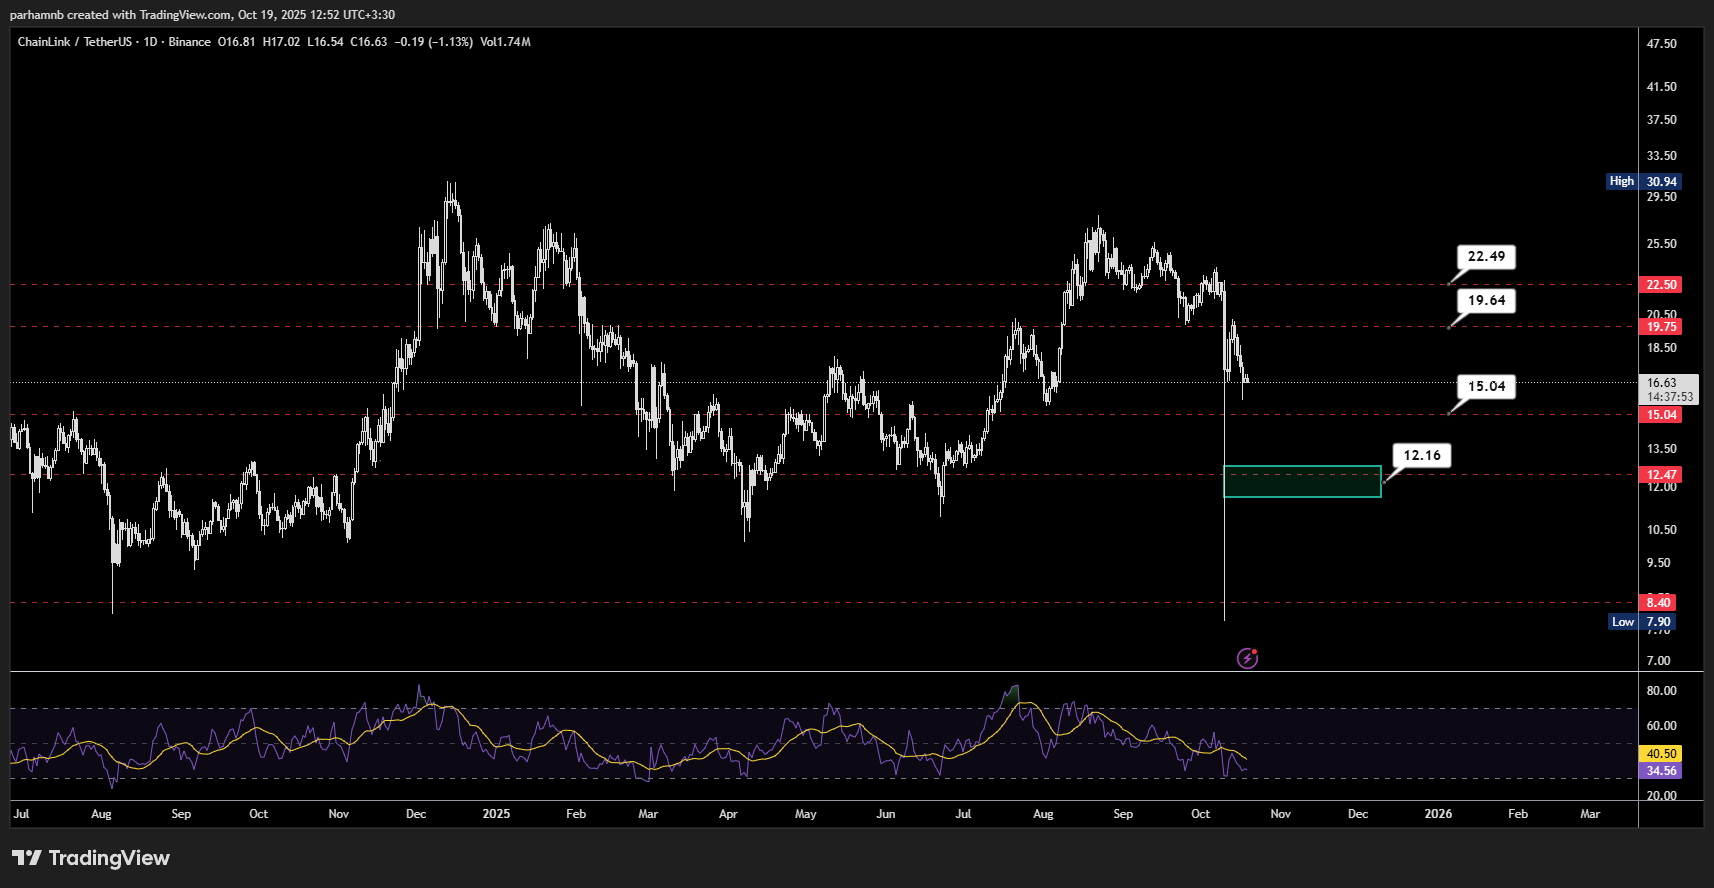Click the yellow 40.50 RSI average label

[1661, 754]
